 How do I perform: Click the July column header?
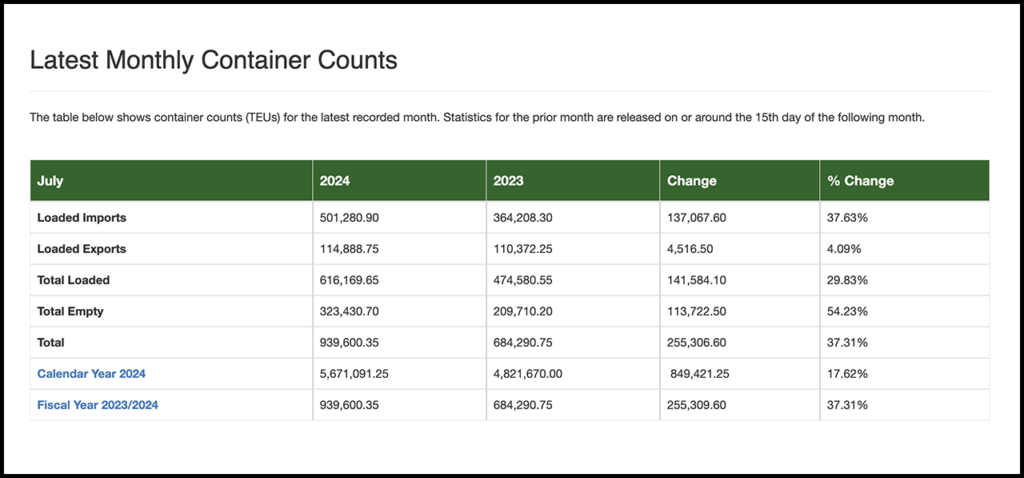50,181
